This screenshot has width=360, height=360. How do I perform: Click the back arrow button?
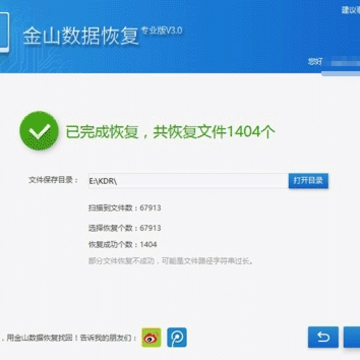(x=323, y=337)
